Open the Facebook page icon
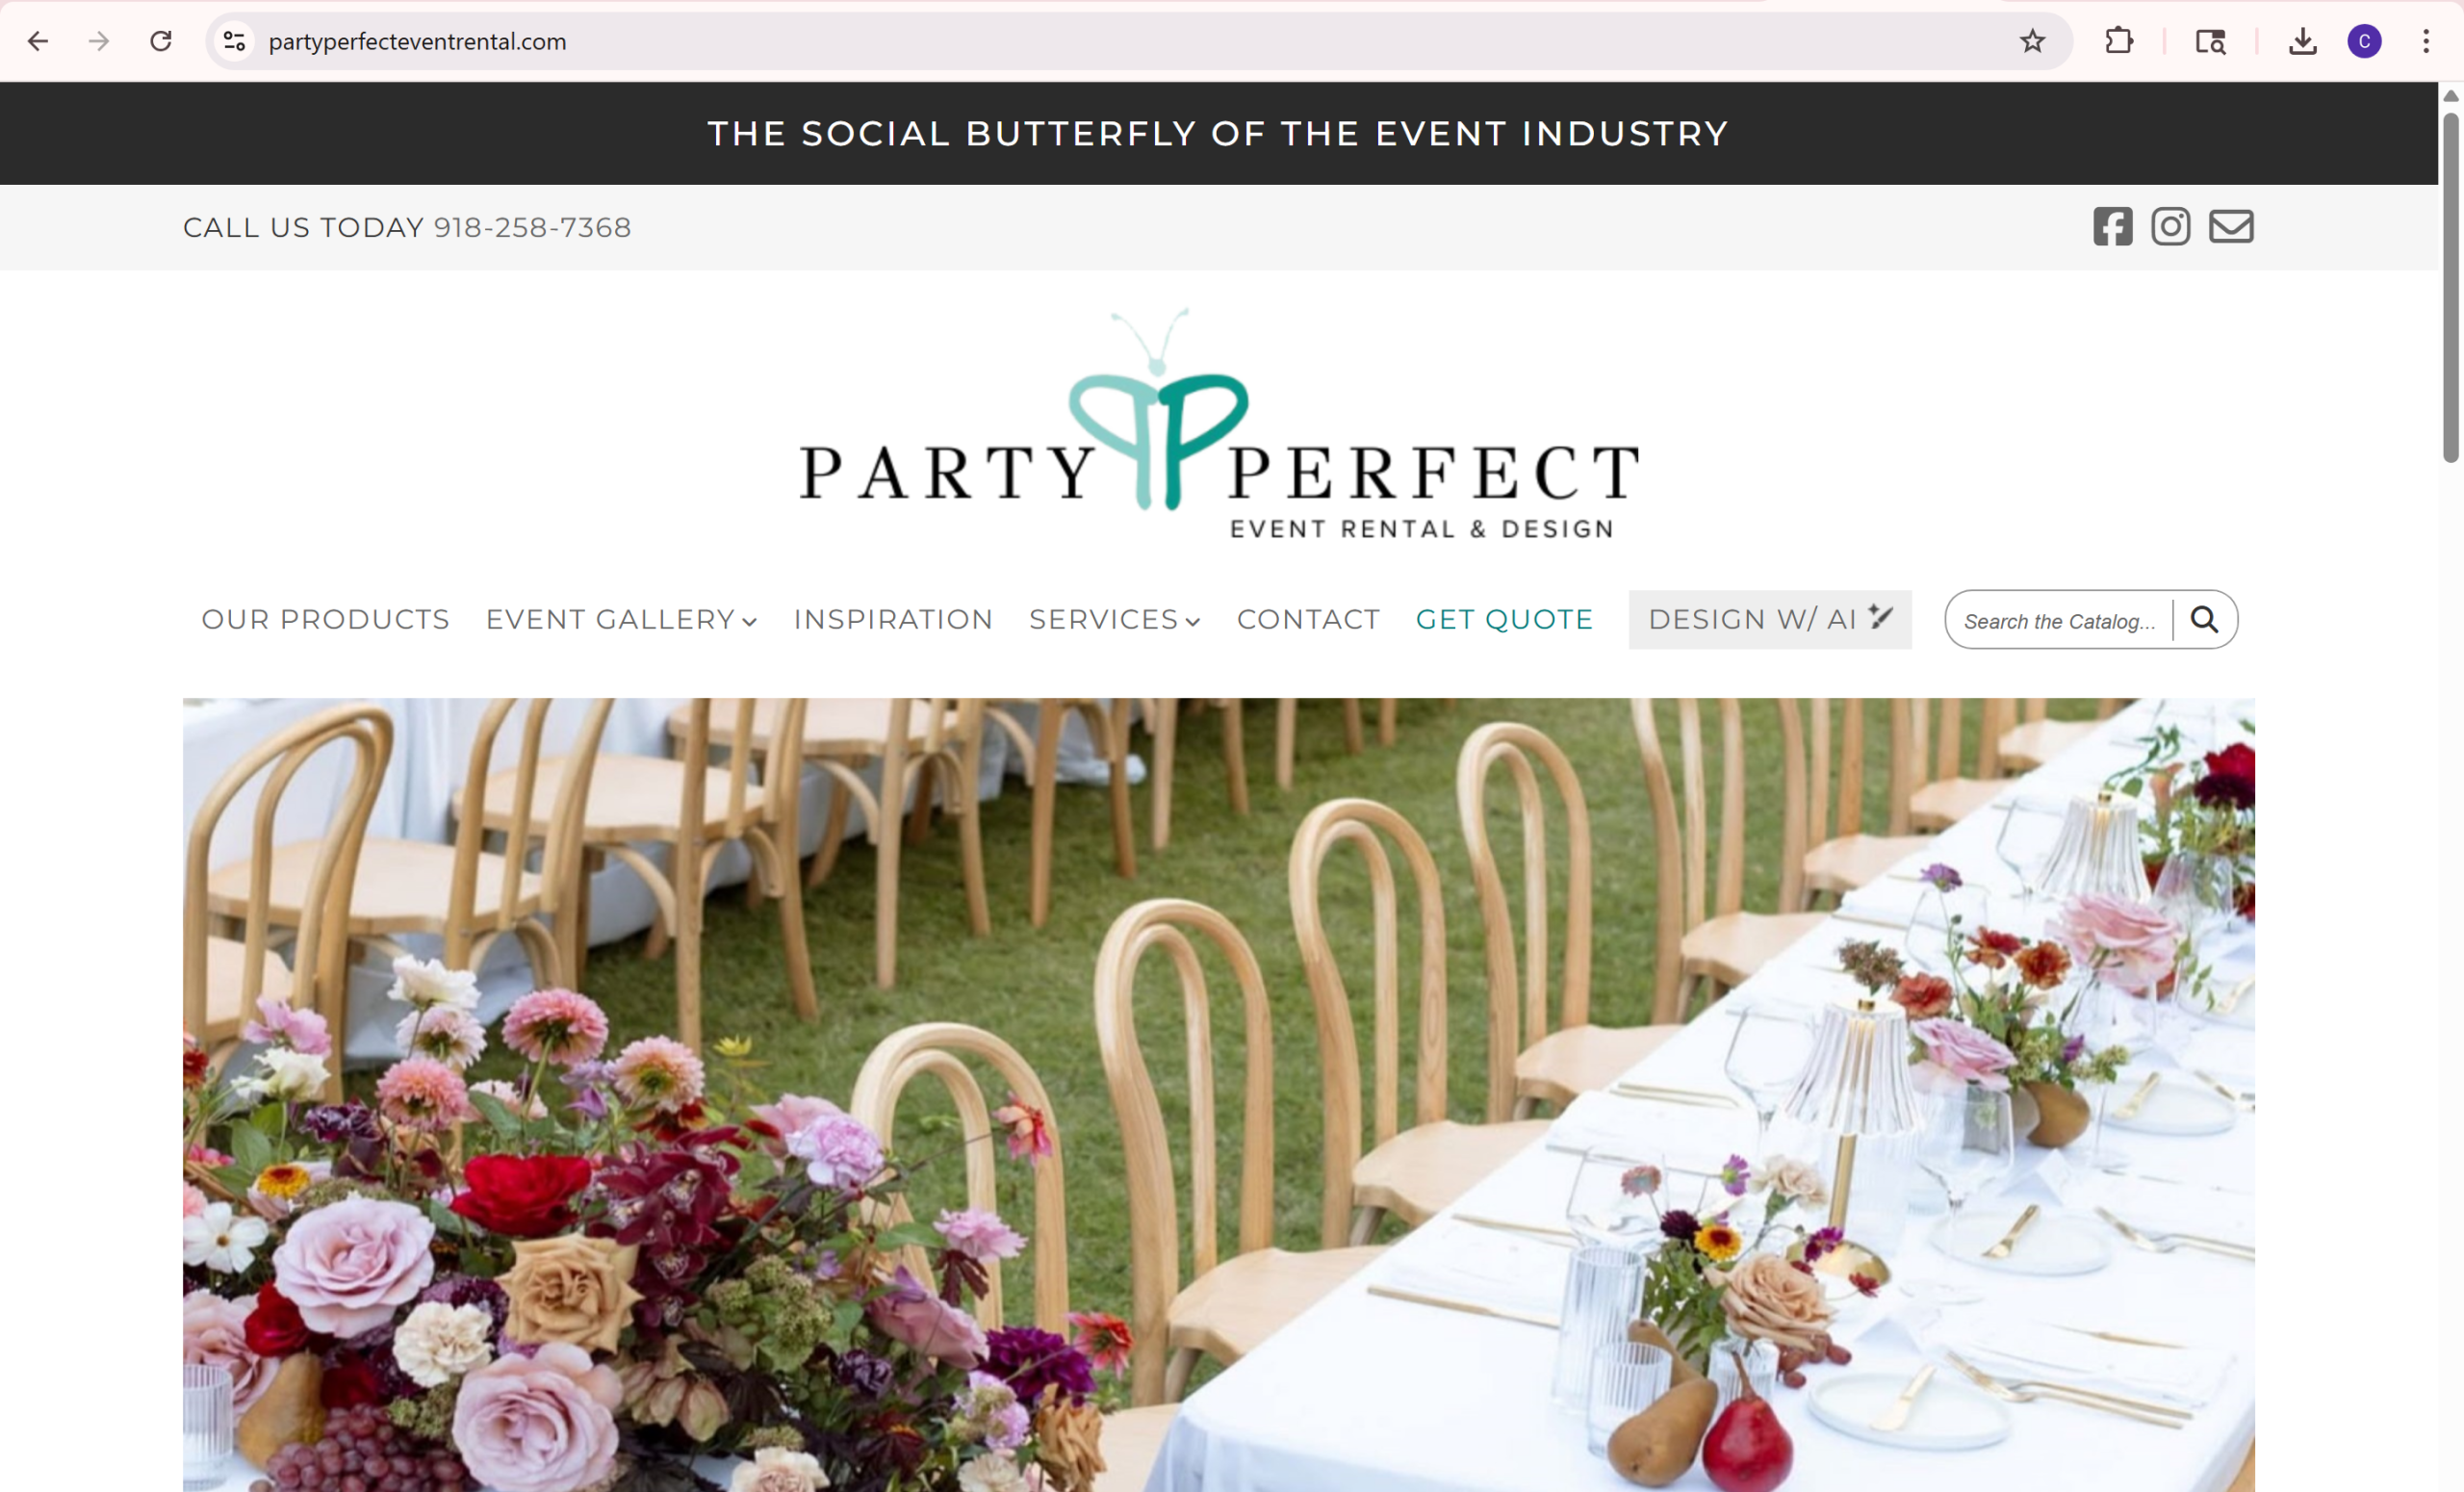 pos(2112,227)
